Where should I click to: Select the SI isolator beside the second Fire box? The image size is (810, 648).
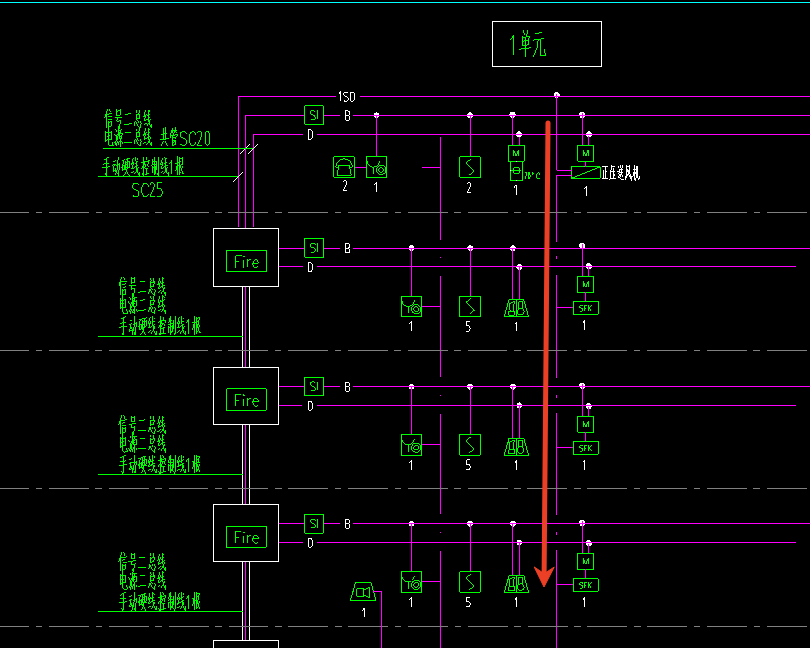click(x=314, y=386)
